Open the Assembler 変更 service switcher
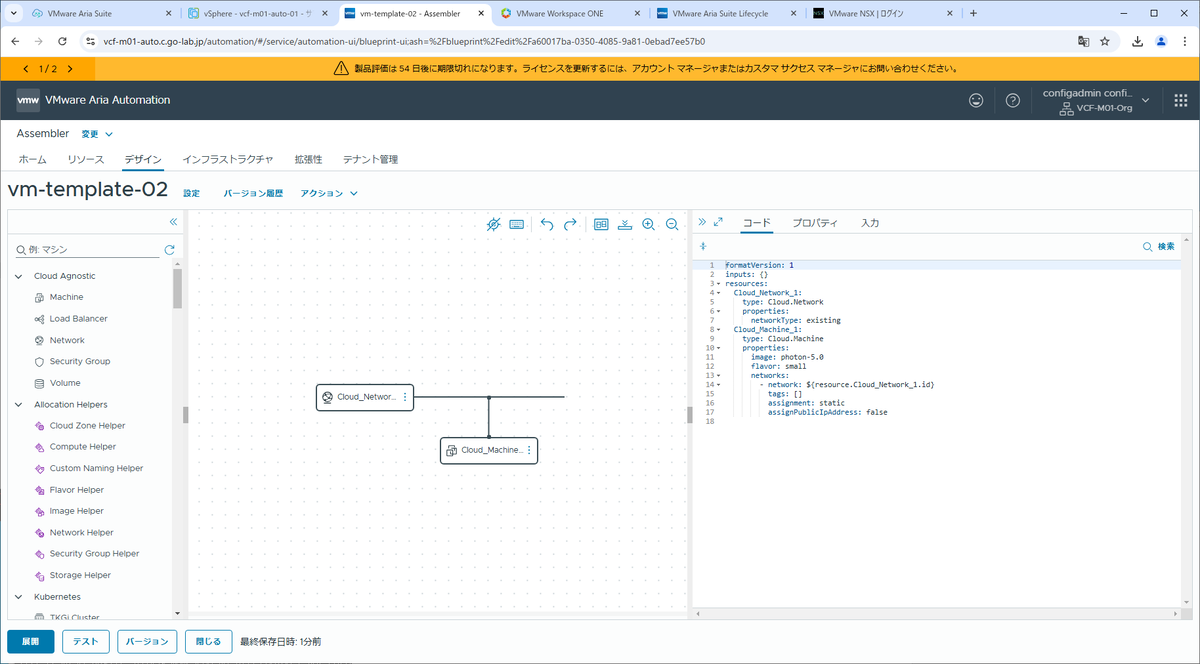The width and height of the screenshot is (1200, 664). coord(97,134)
